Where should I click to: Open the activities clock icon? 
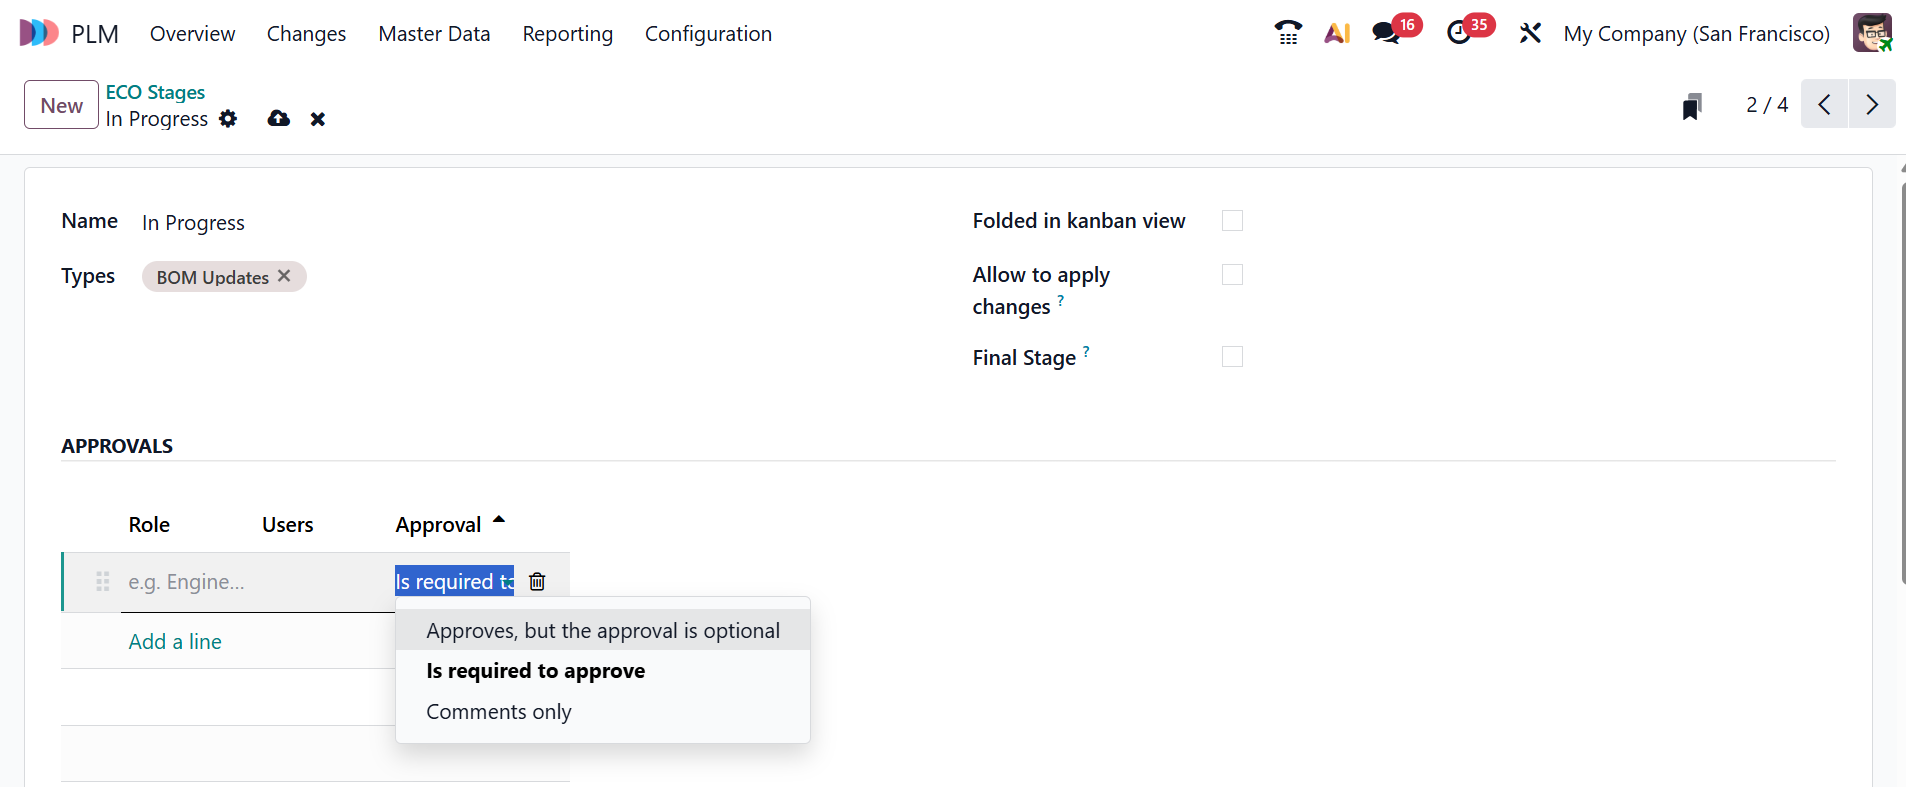click(1459, 33)
